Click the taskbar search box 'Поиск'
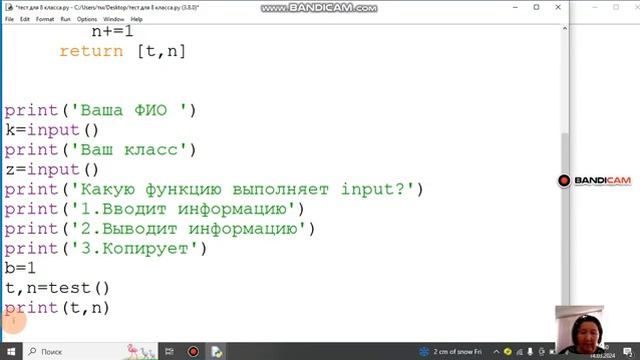Screen dimensions: 640x360 (x=90, y=351)
